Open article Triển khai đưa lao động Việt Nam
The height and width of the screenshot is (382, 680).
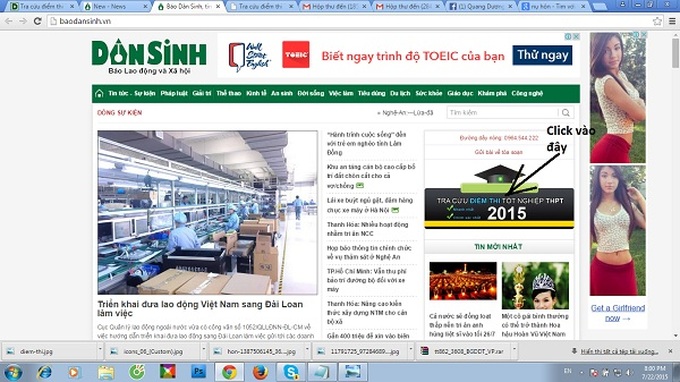pyautogui.click(x=200, y=308)
